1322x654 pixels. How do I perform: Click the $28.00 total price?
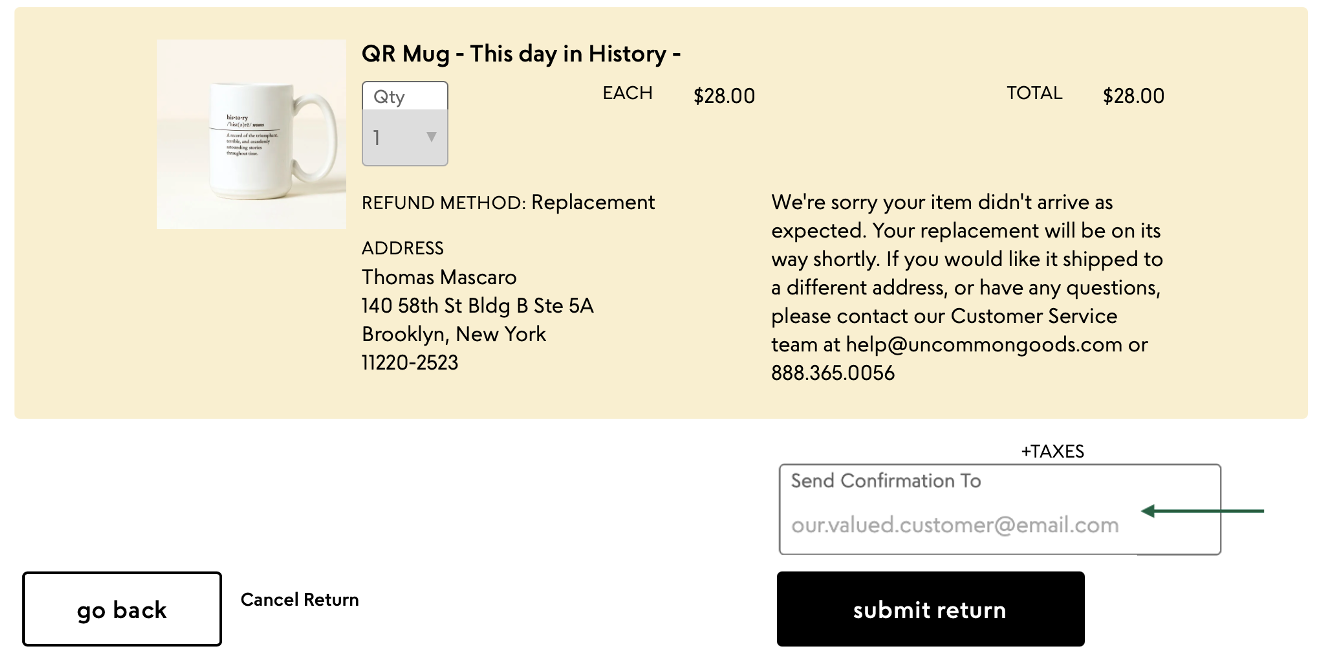[1134, 96]
